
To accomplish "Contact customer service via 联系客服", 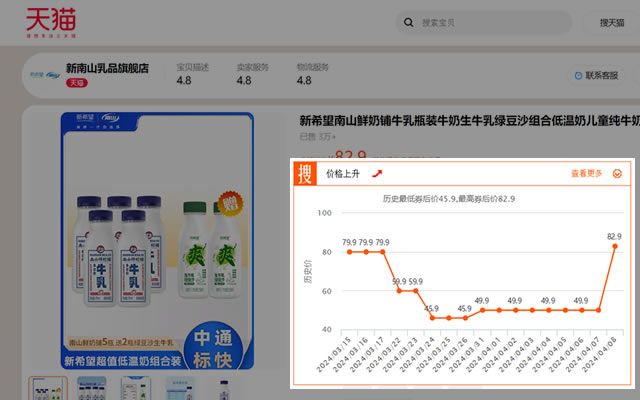I will (x=596, y=76).
